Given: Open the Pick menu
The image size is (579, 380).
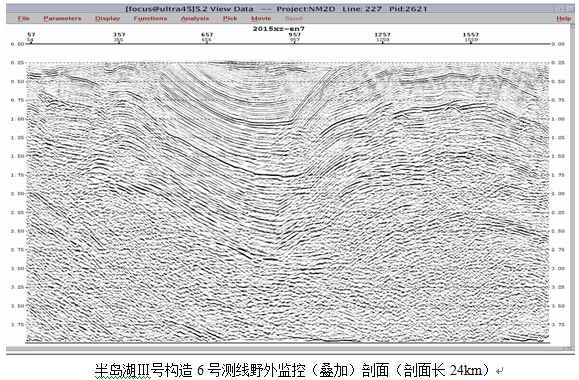Looking at the screenshot, I should [230, 18].
